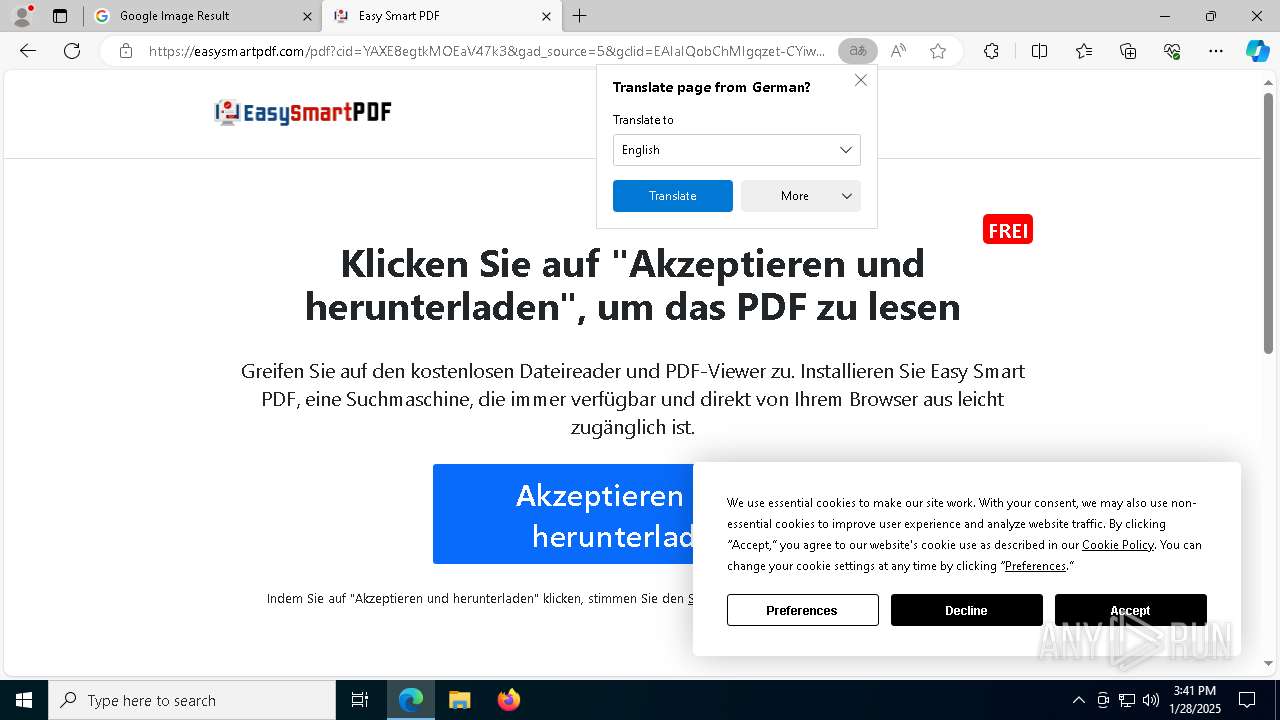Open Settings and more ellipsis menu
This screenshot has width=1280, height=720.
click(x=1216, y=51)
